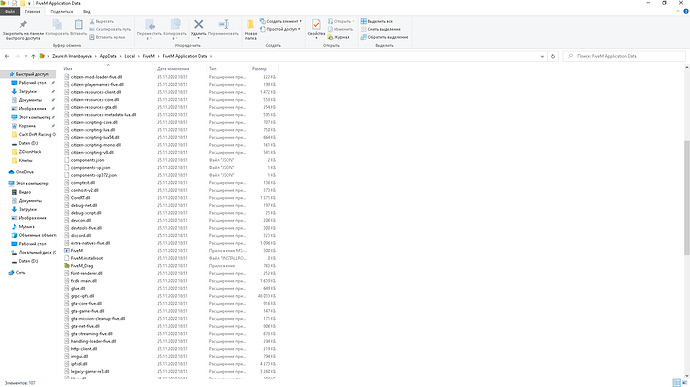
Task: Open Простой доступ dropdown
Action: click(280, 29)
